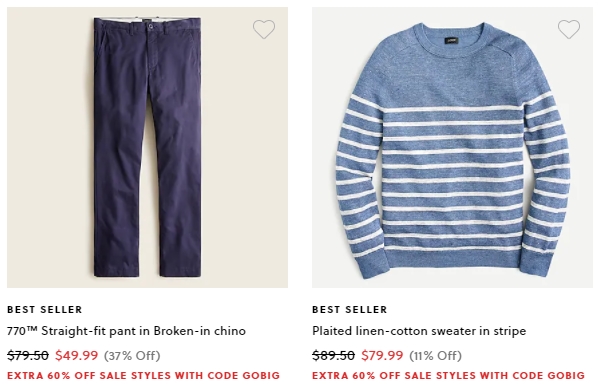Open the navy chino pant product image
Screen dimensions: 603x385
147,147
